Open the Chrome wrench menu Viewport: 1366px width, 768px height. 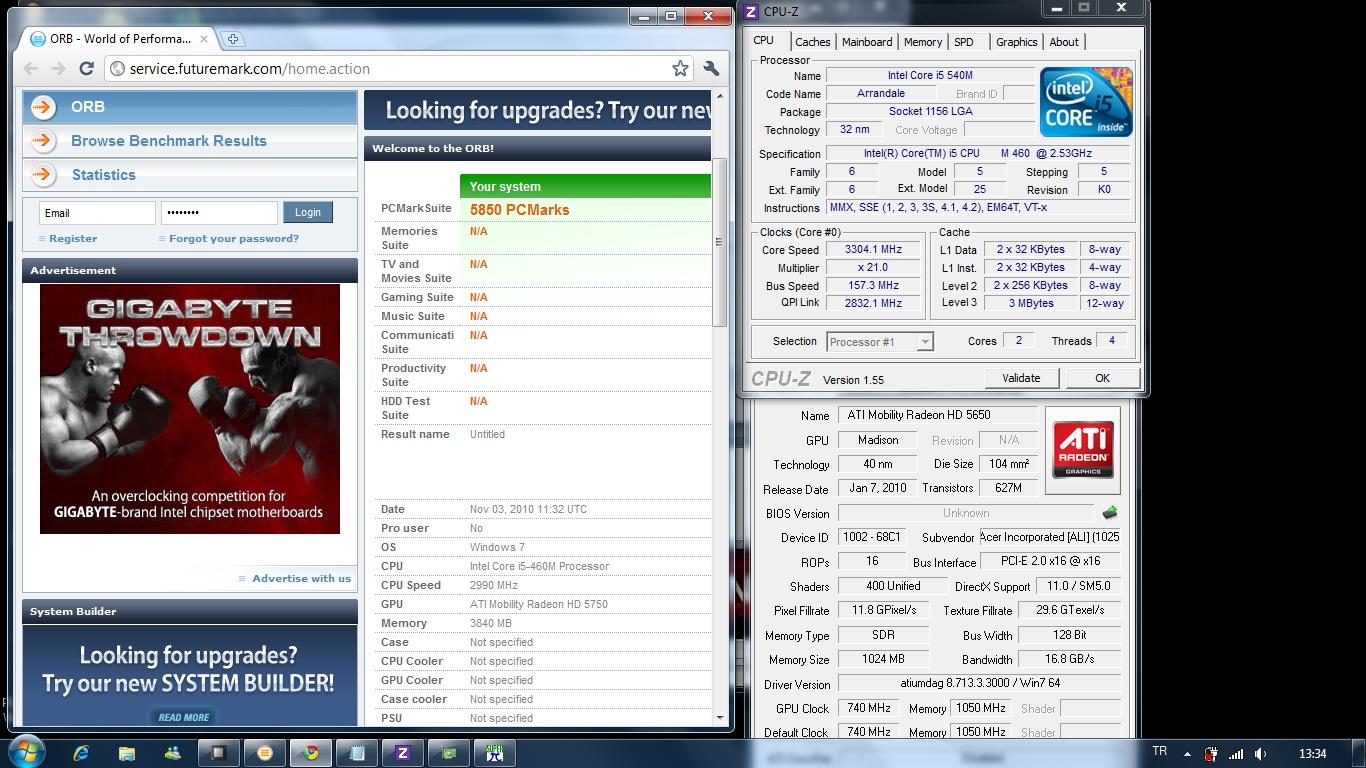[711, 68]
